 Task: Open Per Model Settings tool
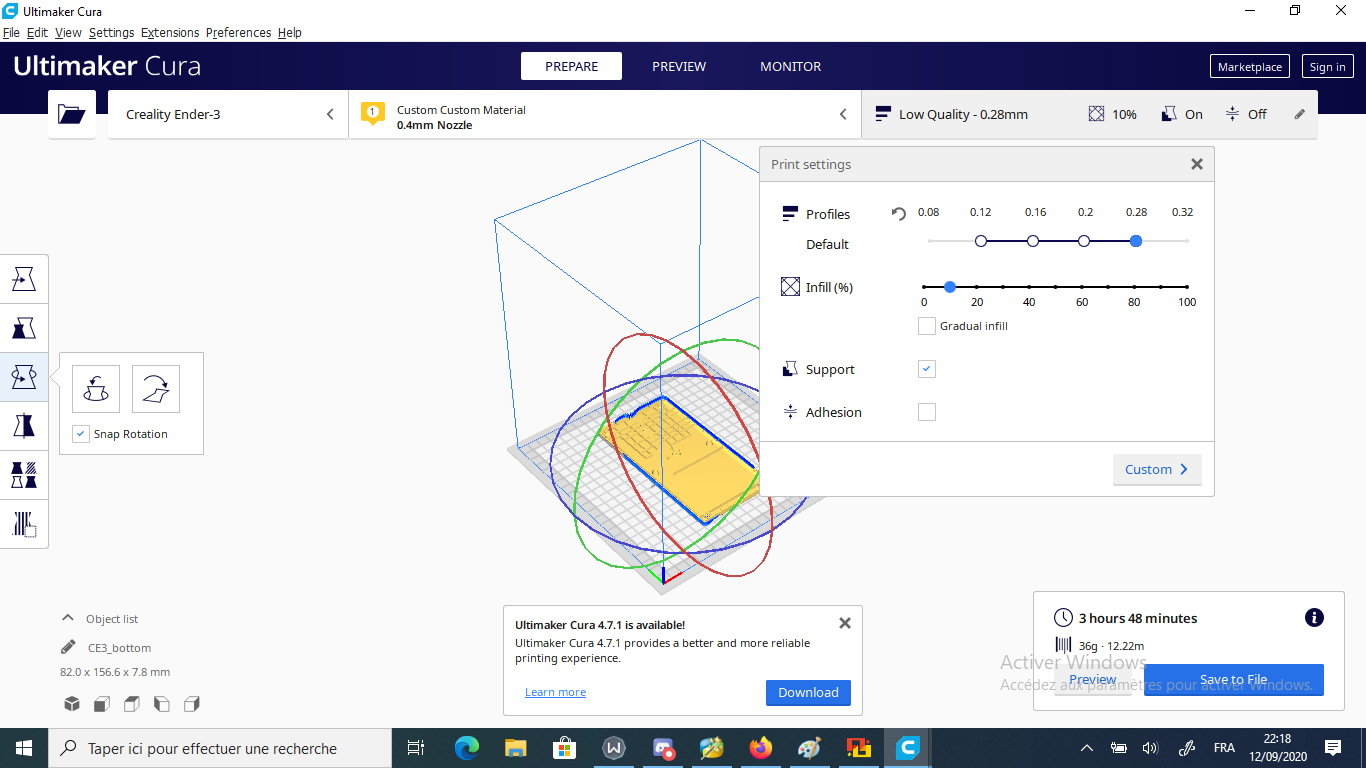[x=24, y=475]
